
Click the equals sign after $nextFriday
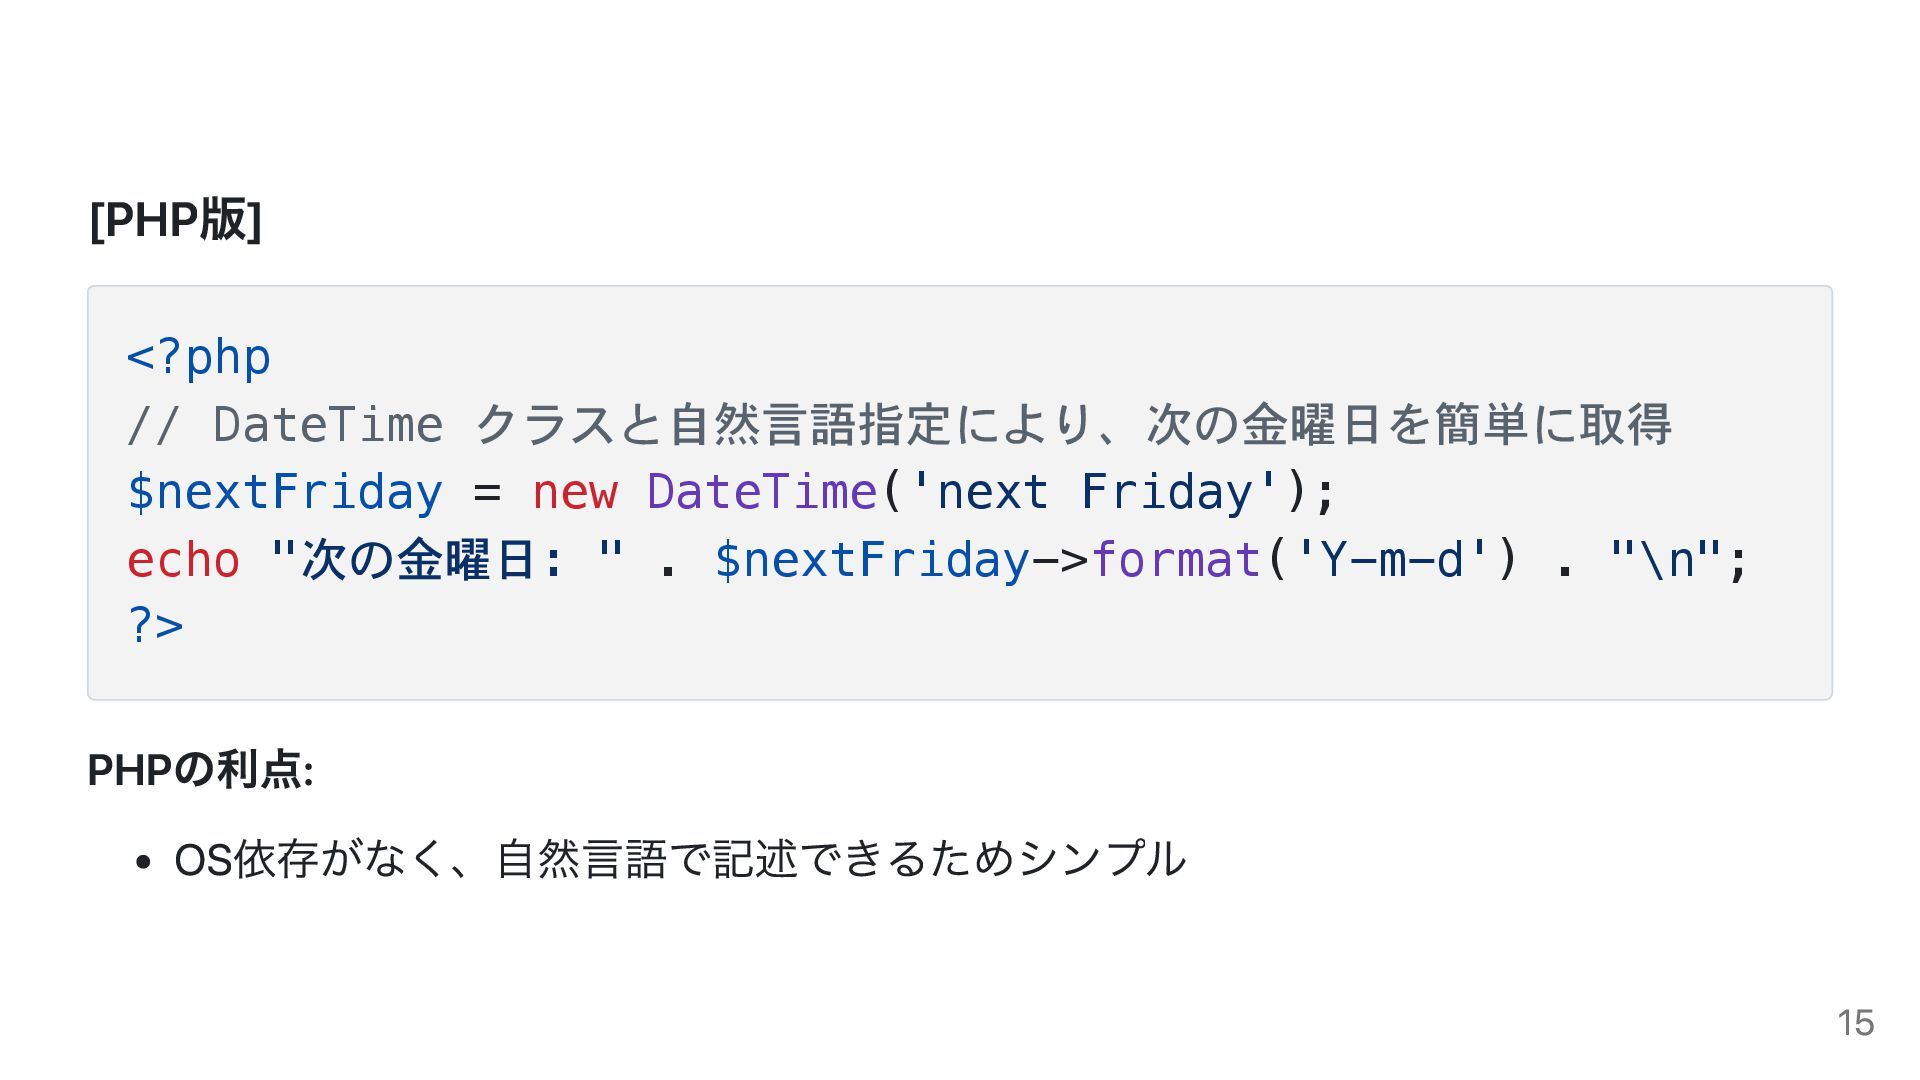click(x=487, y=492)
